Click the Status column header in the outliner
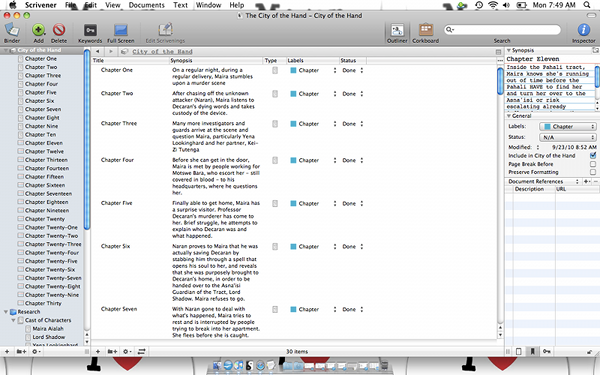 click(353, 60)
